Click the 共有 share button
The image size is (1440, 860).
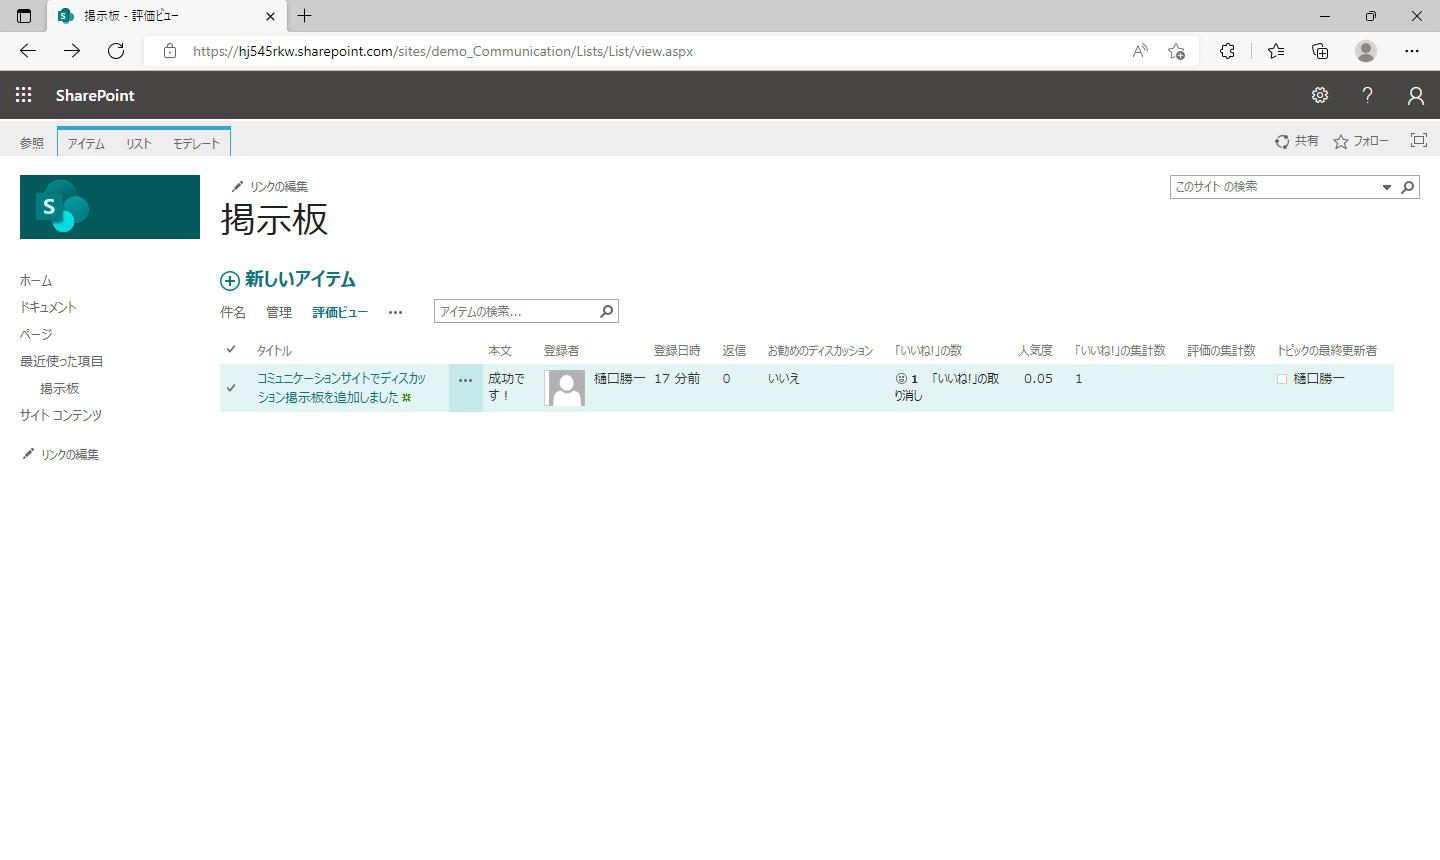(x=1297, y=141)
